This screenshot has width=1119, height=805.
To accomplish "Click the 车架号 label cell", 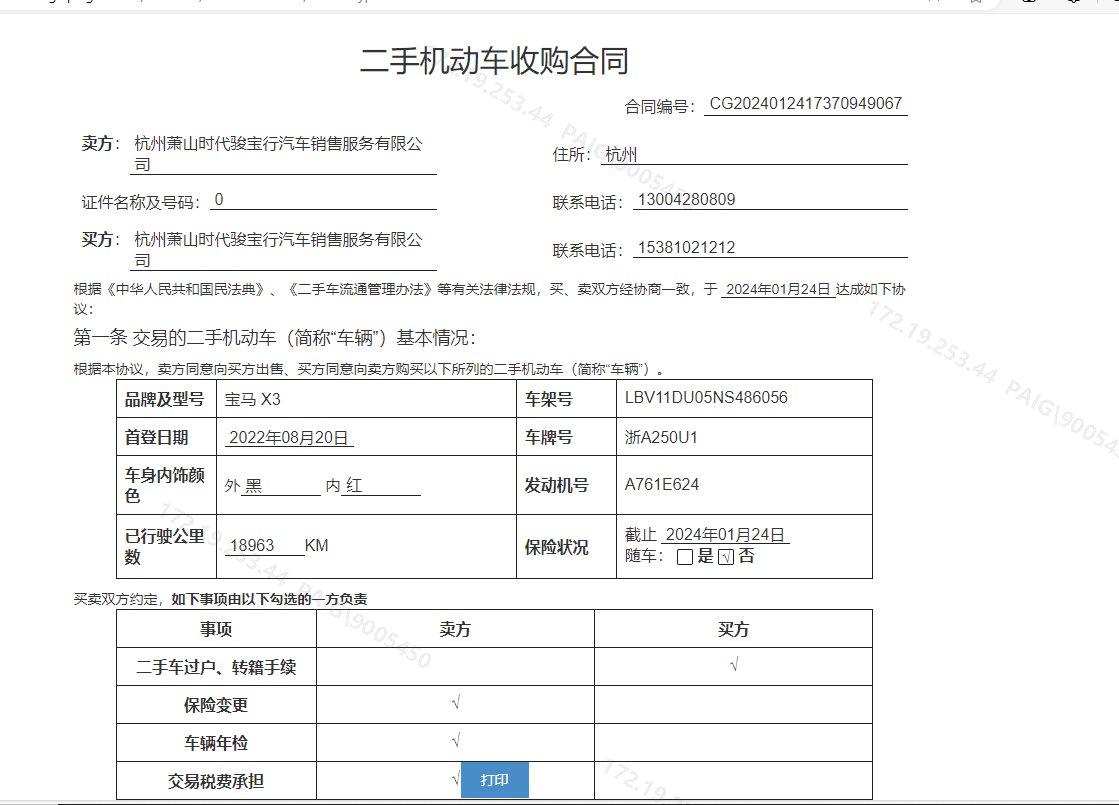I will pos(567,399).
